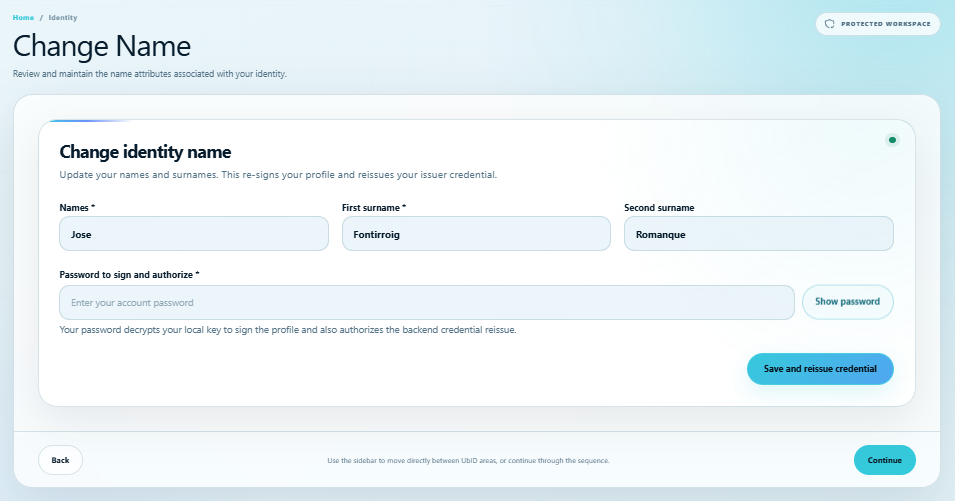Focus the Names field containing Jose

(x=194, y=234)
